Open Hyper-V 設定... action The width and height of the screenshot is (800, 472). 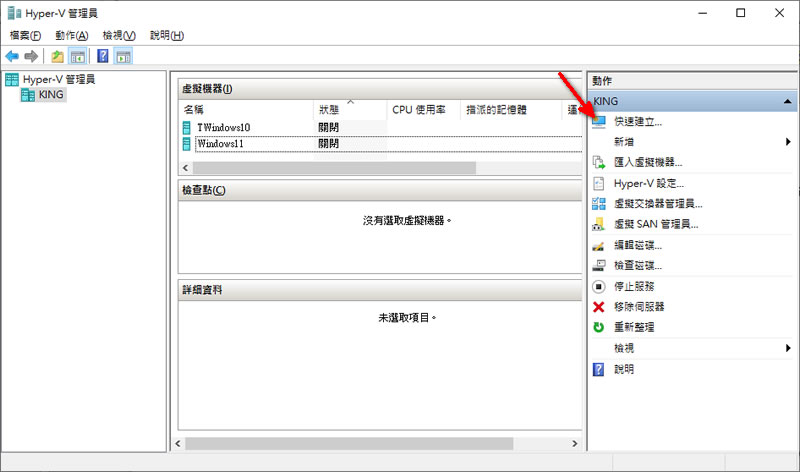point(648,183)
